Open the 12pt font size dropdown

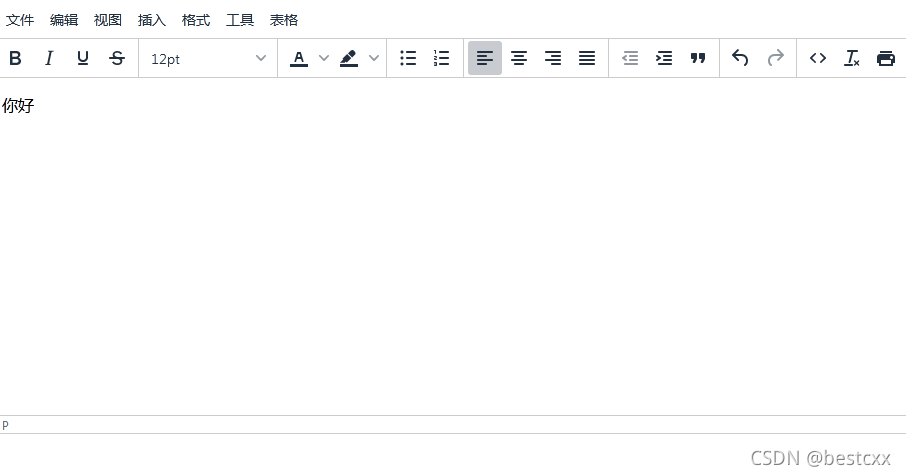[208, 58]
